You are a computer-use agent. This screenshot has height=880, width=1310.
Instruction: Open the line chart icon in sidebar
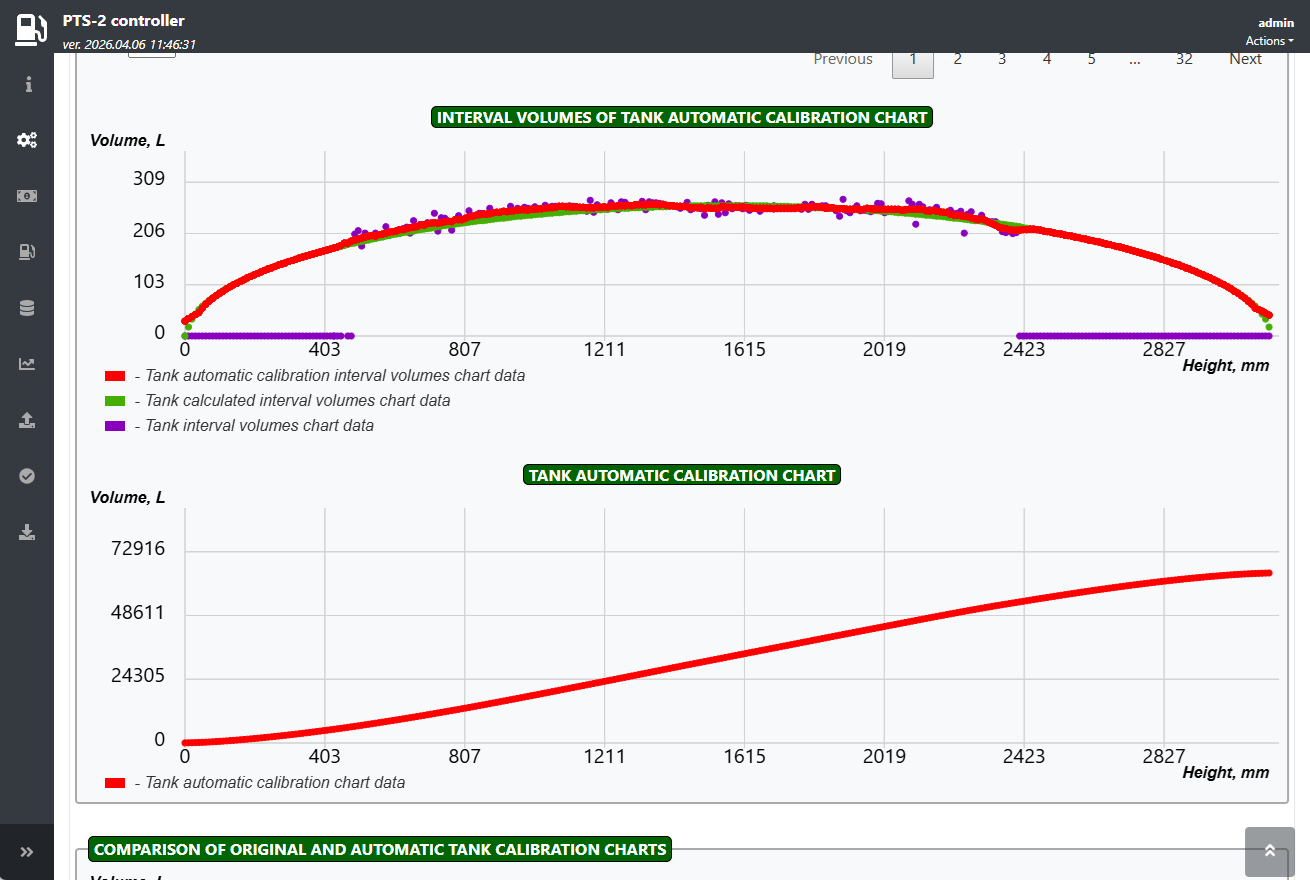pyautogui.click(x=27, y=364)
